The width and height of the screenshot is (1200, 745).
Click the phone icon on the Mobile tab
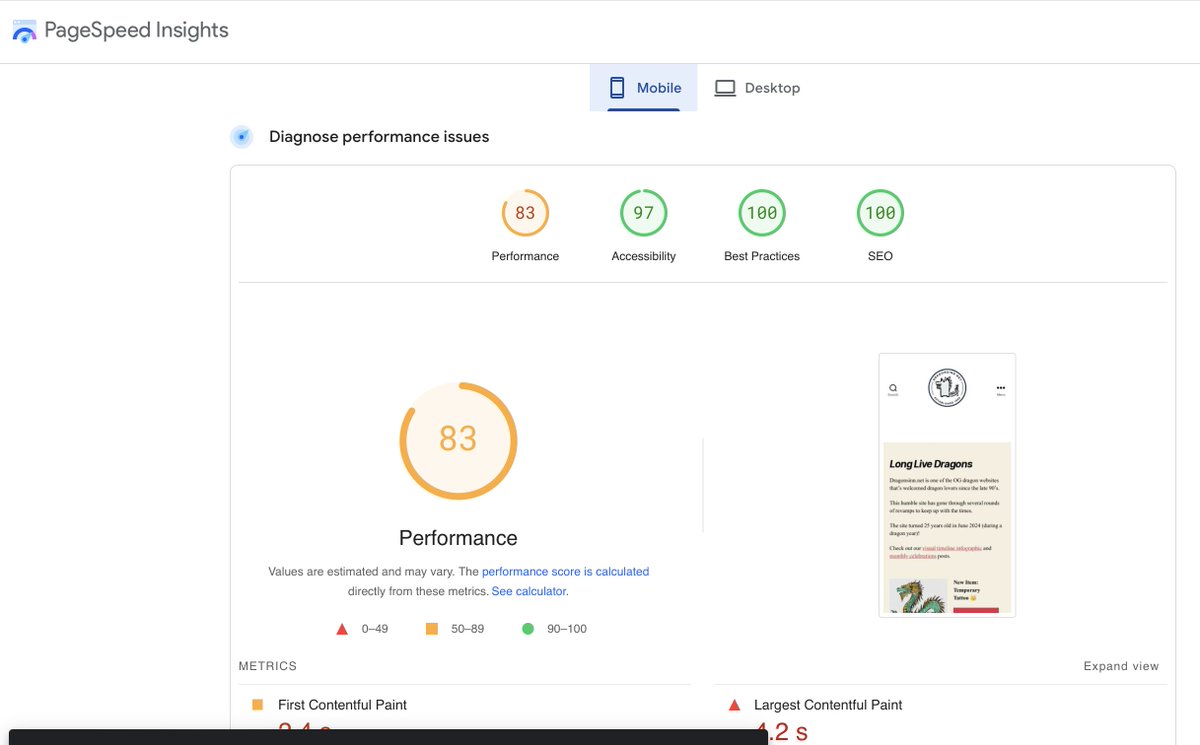617,87
